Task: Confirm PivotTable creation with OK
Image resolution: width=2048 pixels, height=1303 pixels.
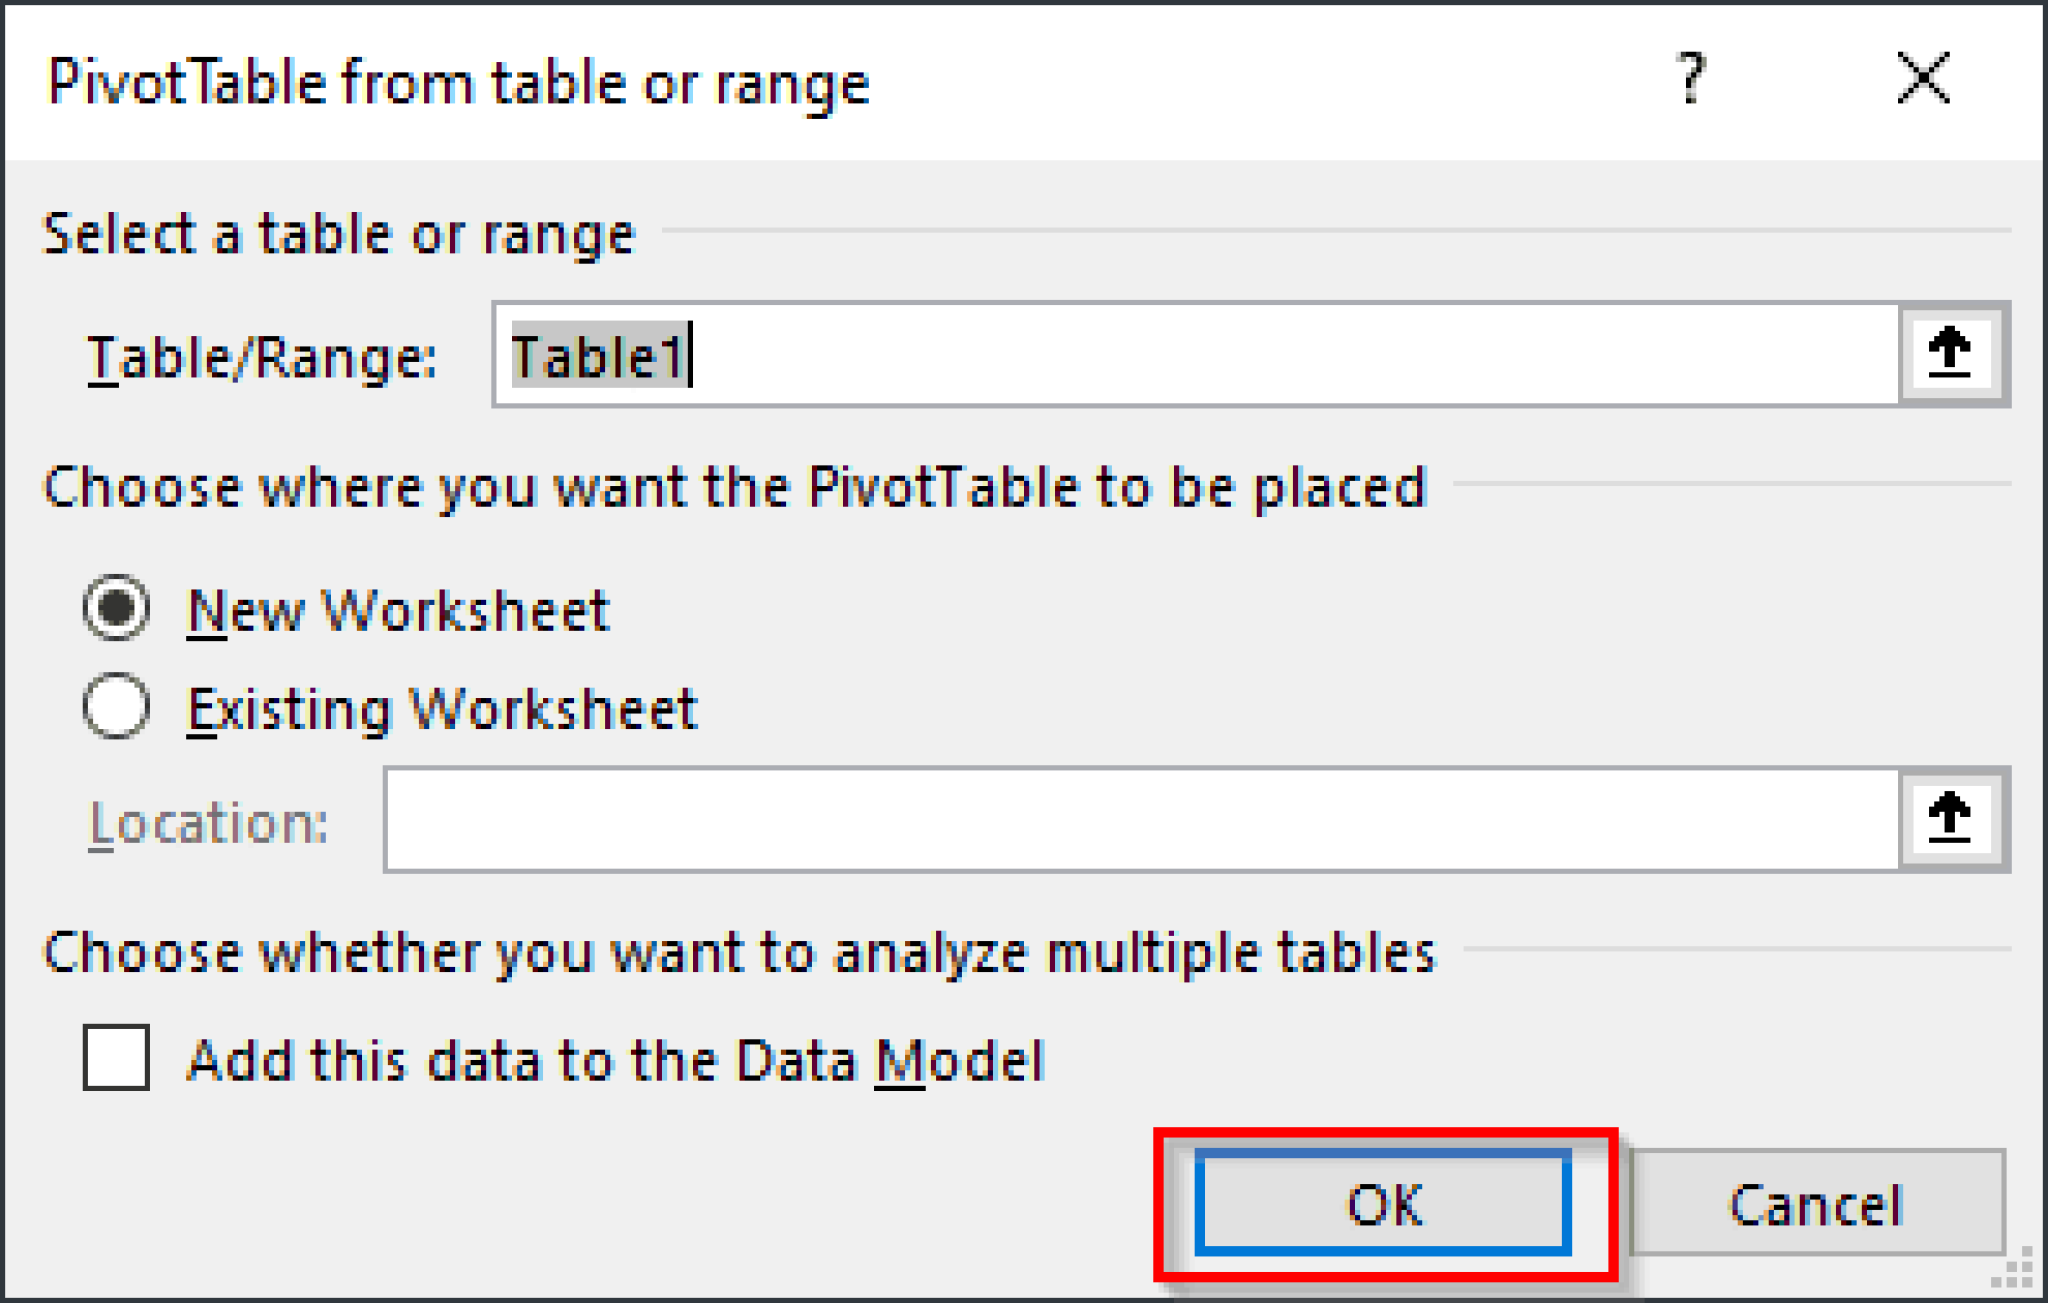Action: (1385, 1203)
